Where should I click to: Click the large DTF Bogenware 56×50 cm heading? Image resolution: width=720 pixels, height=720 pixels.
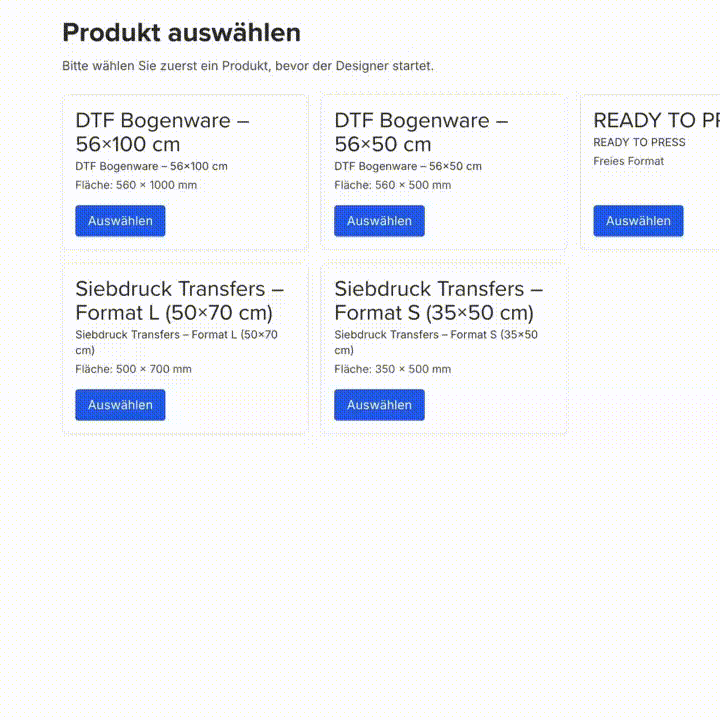tap(421, 132)
